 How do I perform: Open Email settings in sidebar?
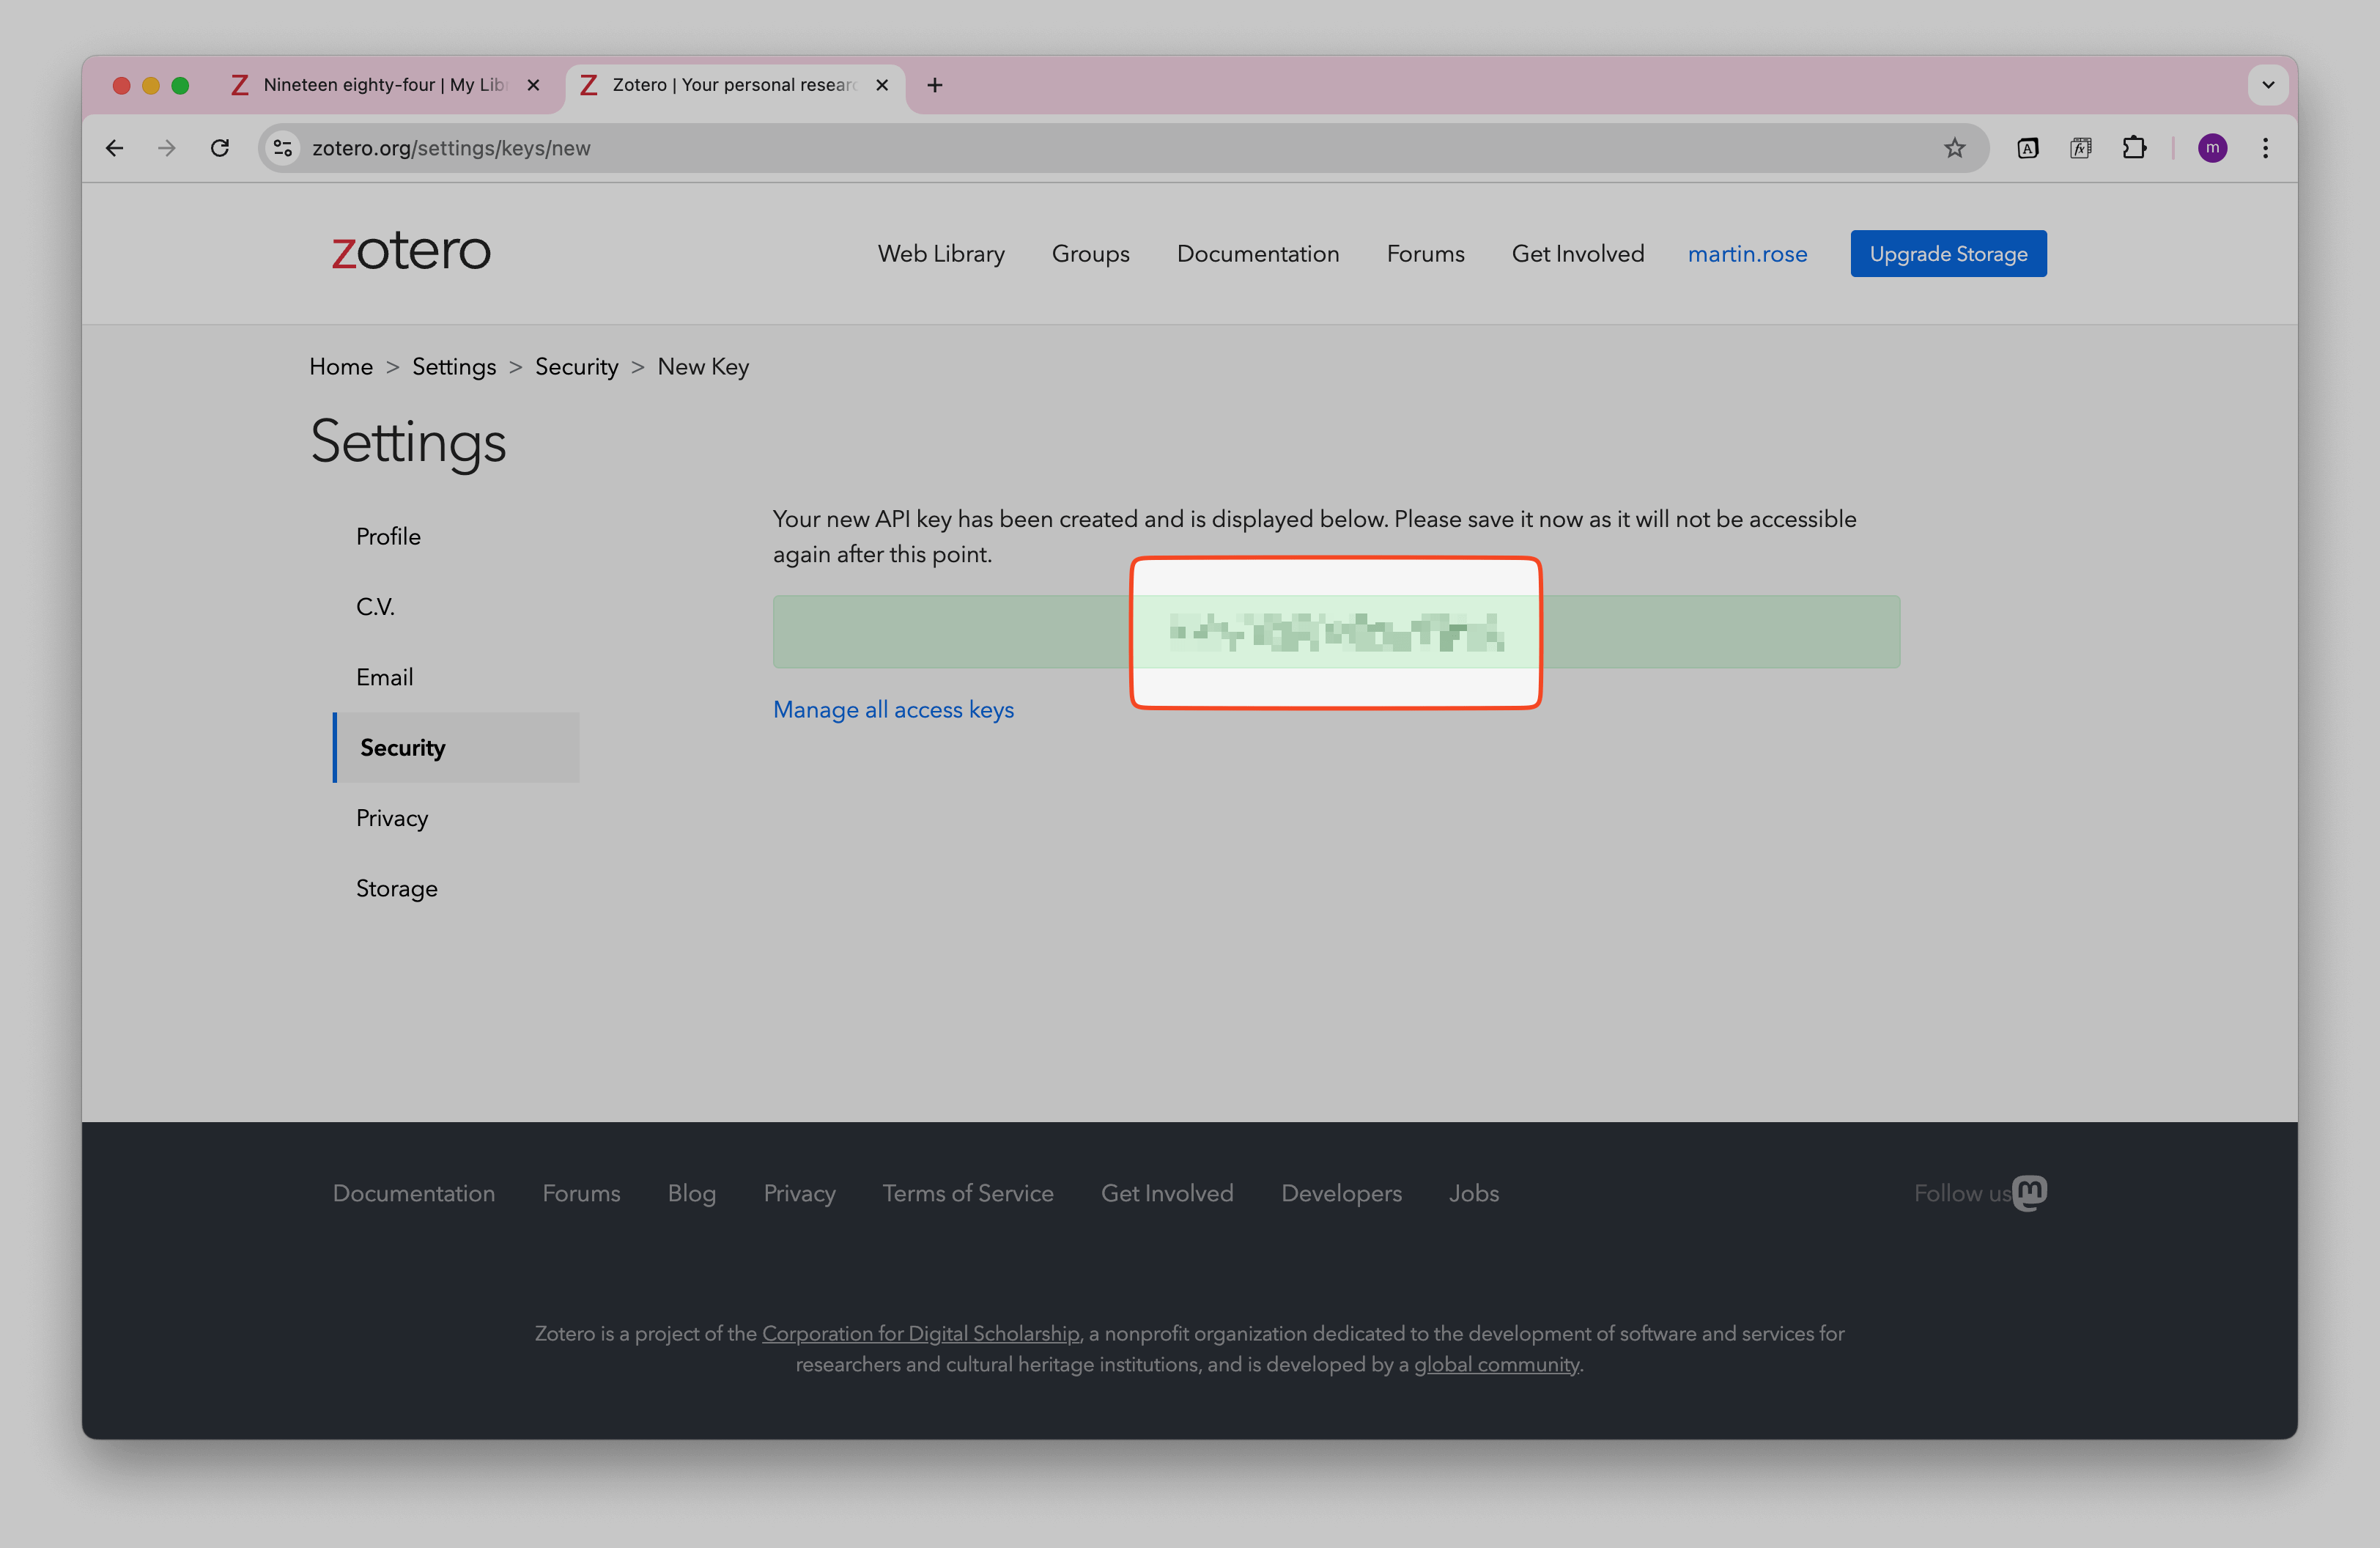coord(384,677)
